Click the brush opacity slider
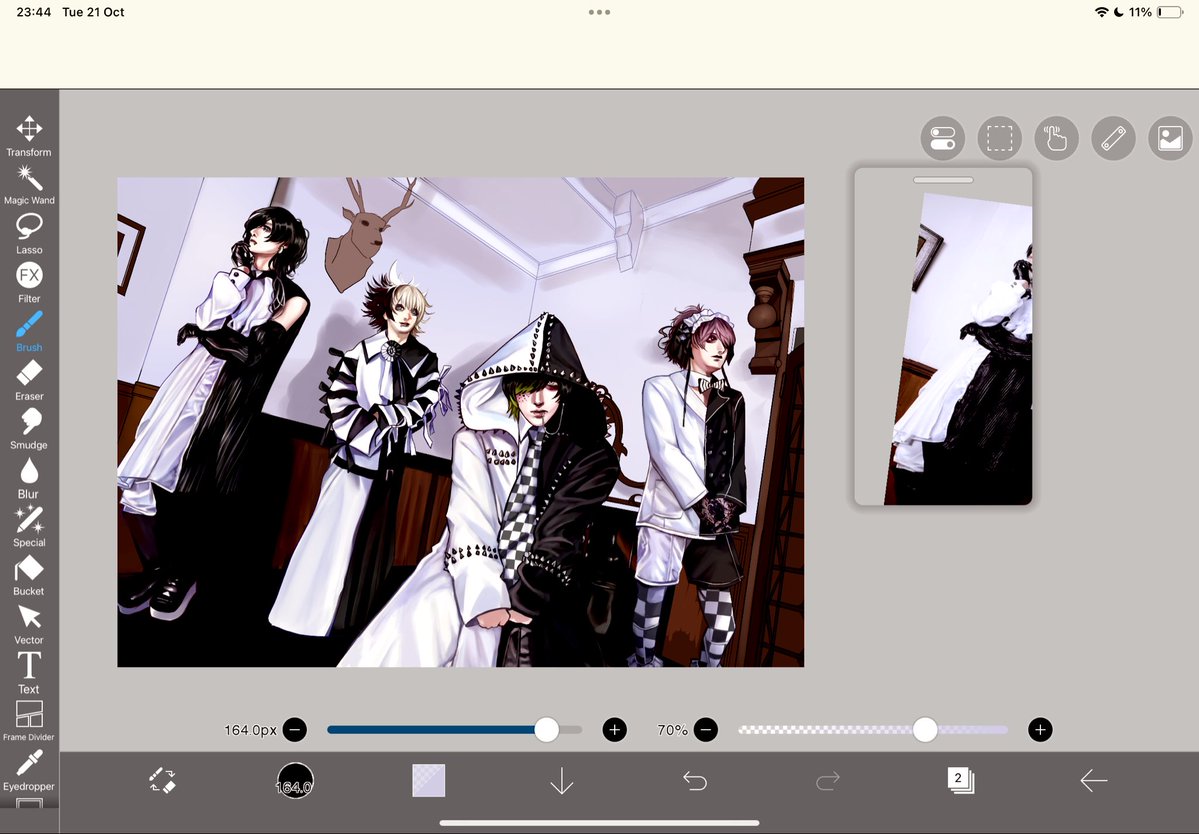Screen dimensions: 1199x834 coord(872,730)
